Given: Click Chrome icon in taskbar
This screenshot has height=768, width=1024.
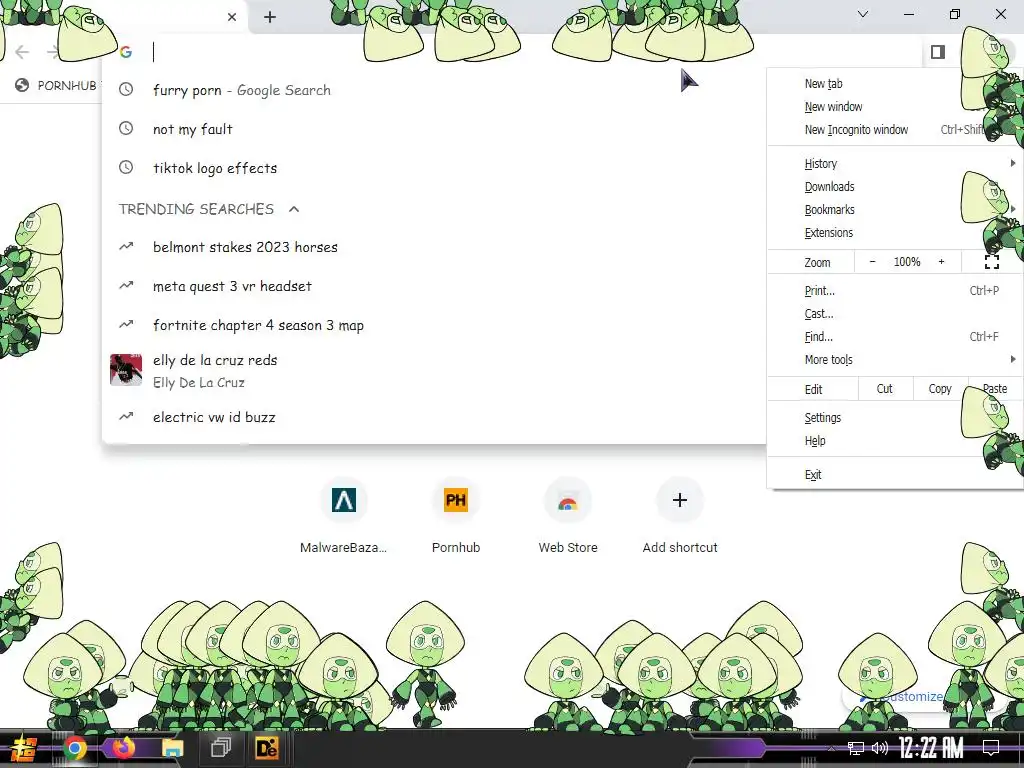Looking at the screenshot, I should point(74,748).
